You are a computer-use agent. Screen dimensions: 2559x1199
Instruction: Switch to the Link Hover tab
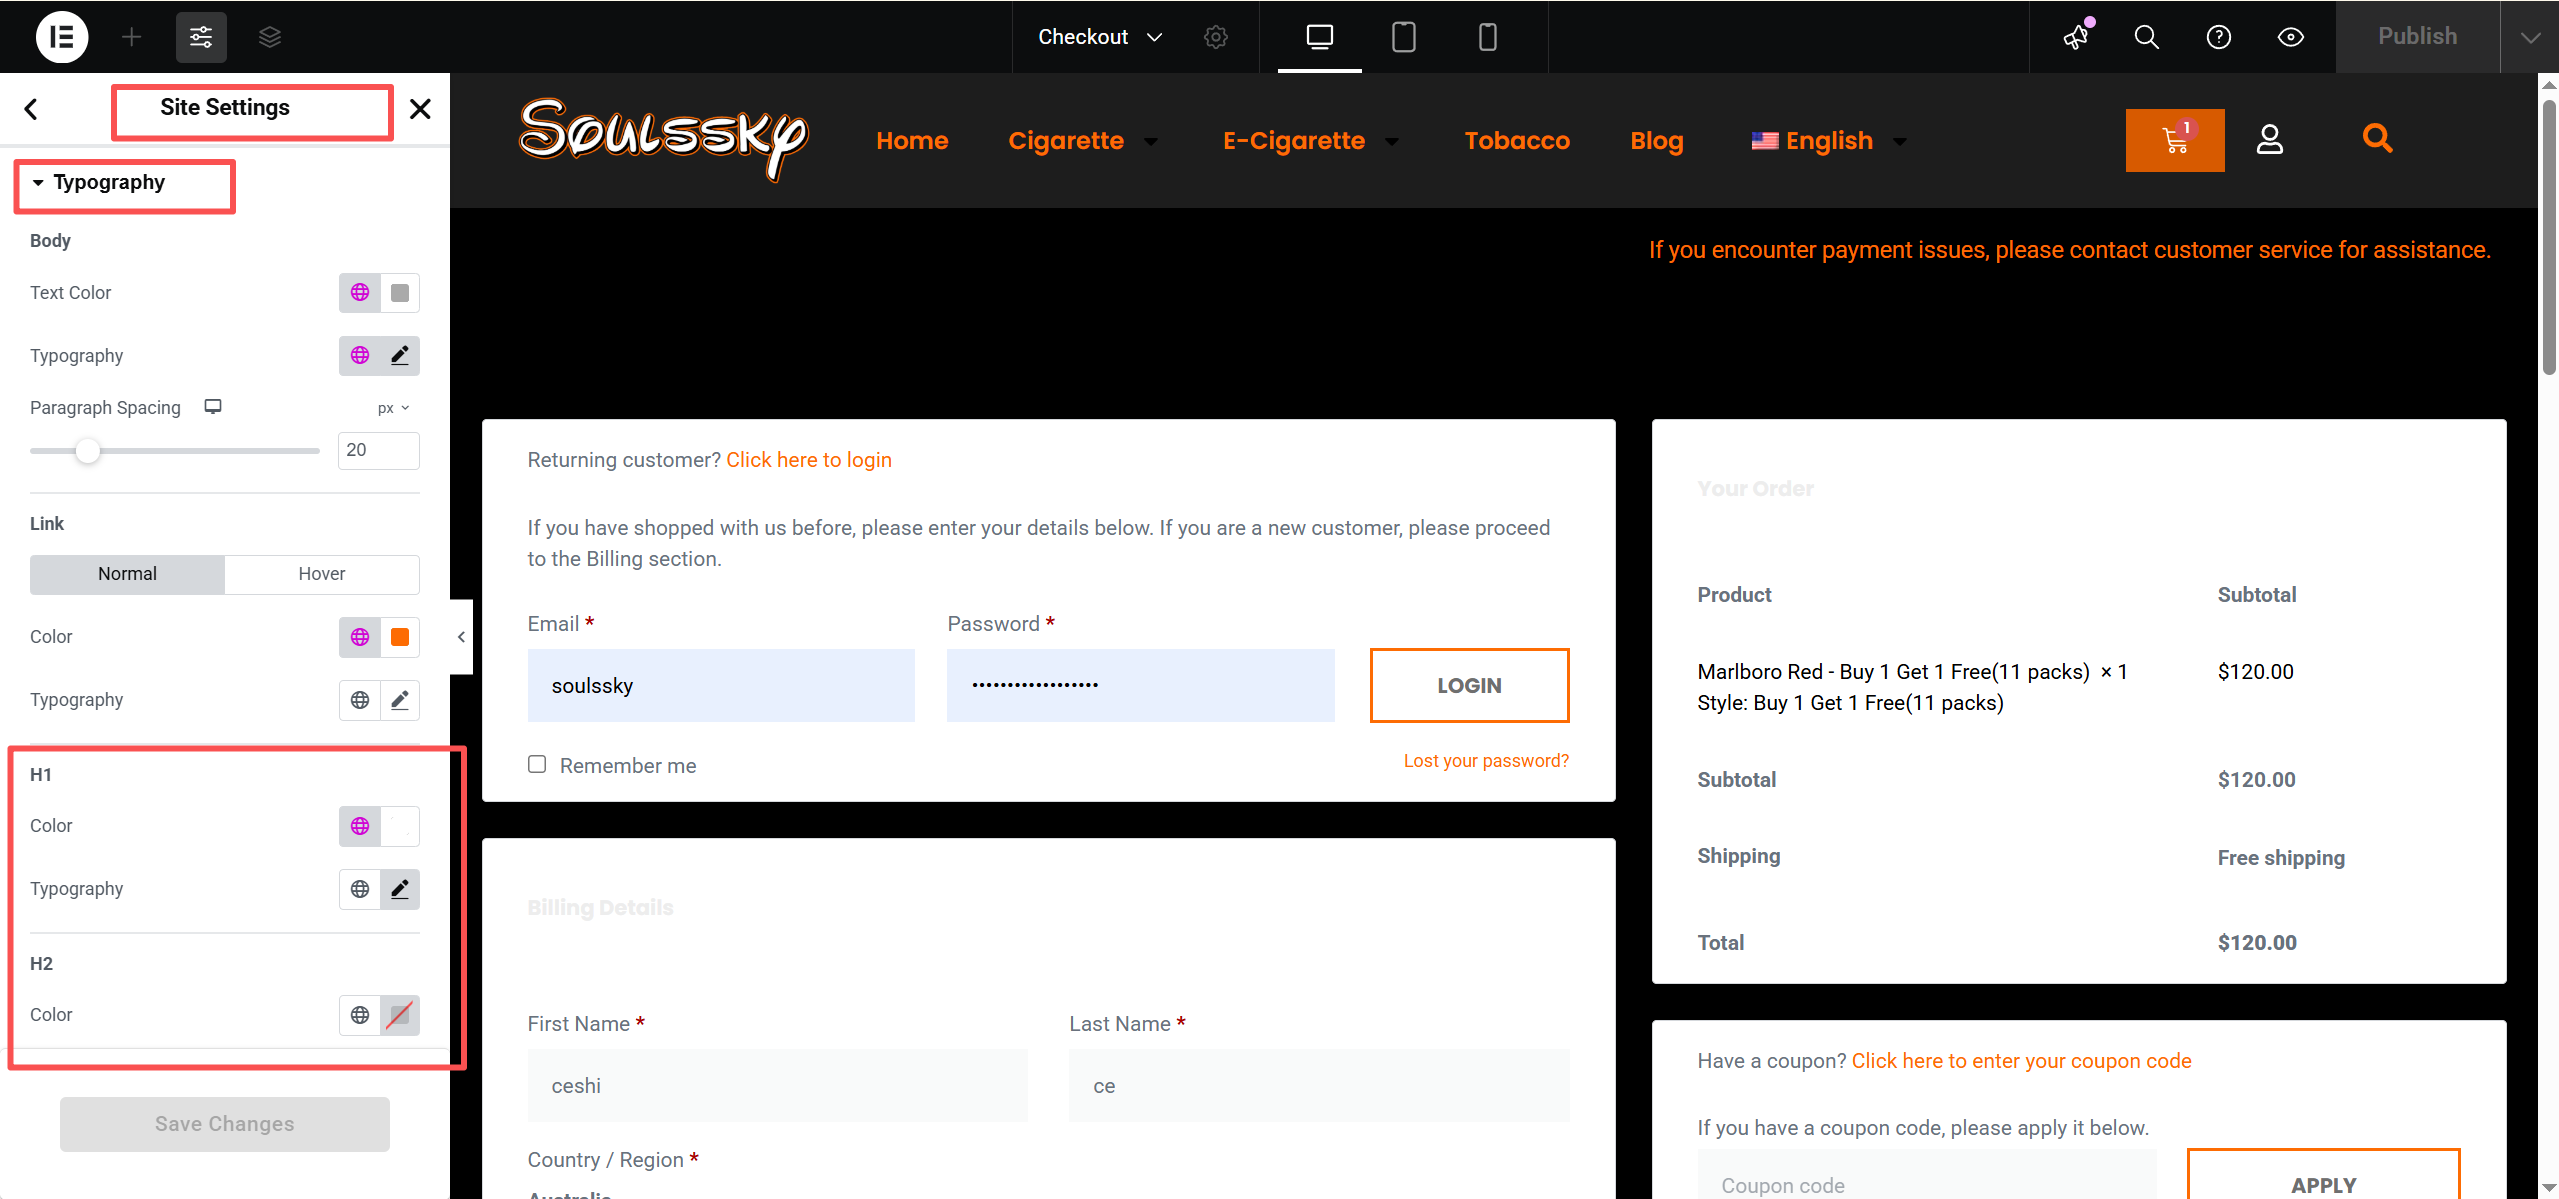coord(321,574)
